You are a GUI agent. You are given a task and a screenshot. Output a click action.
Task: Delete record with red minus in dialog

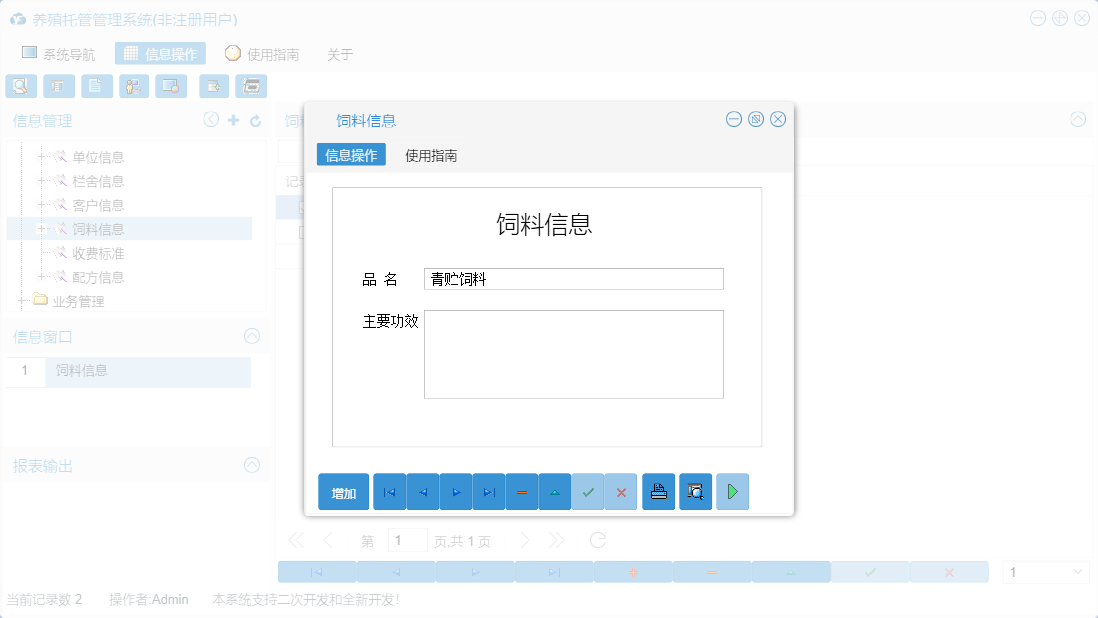pos(522,492)
